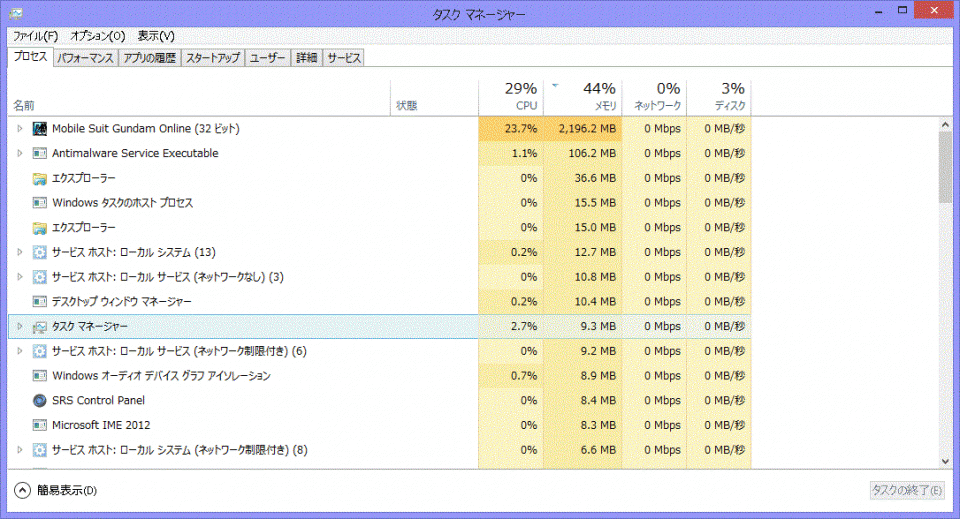Image resolution: width=960 pixels, height=519 pixels.
Task: Click the Windows タスクのホスト プロセス icon
Action: tap(40, 203)
